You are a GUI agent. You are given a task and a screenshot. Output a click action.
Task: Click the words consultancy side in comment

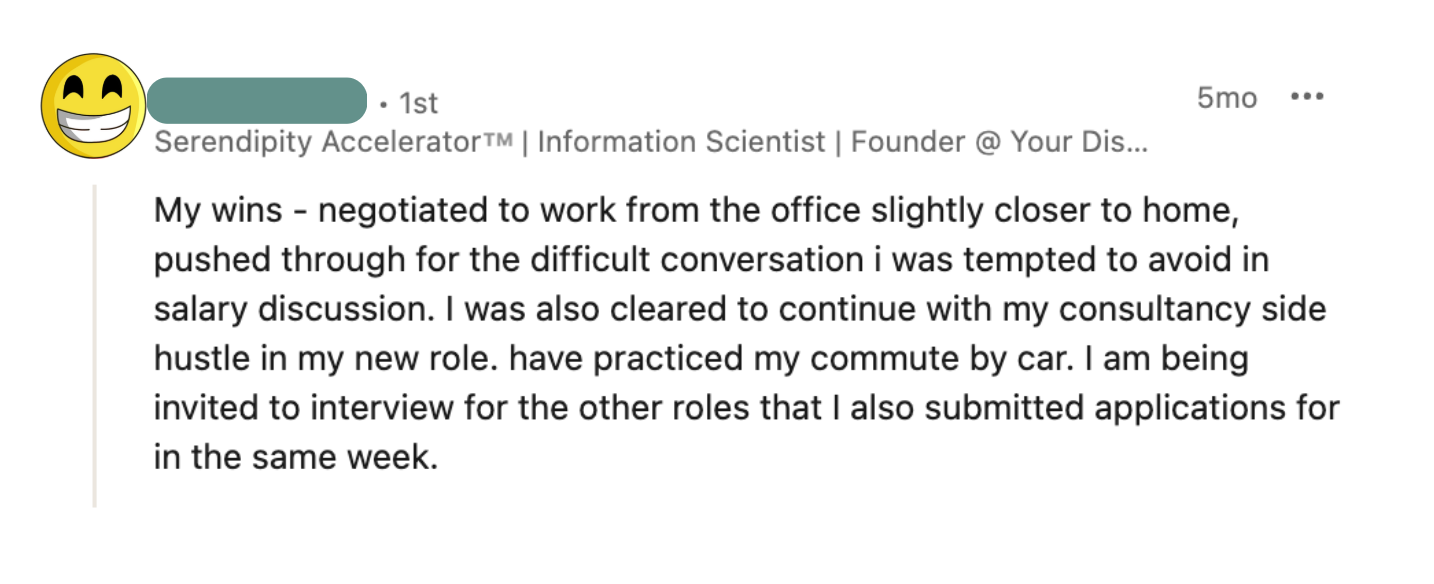click(1192, 310)
